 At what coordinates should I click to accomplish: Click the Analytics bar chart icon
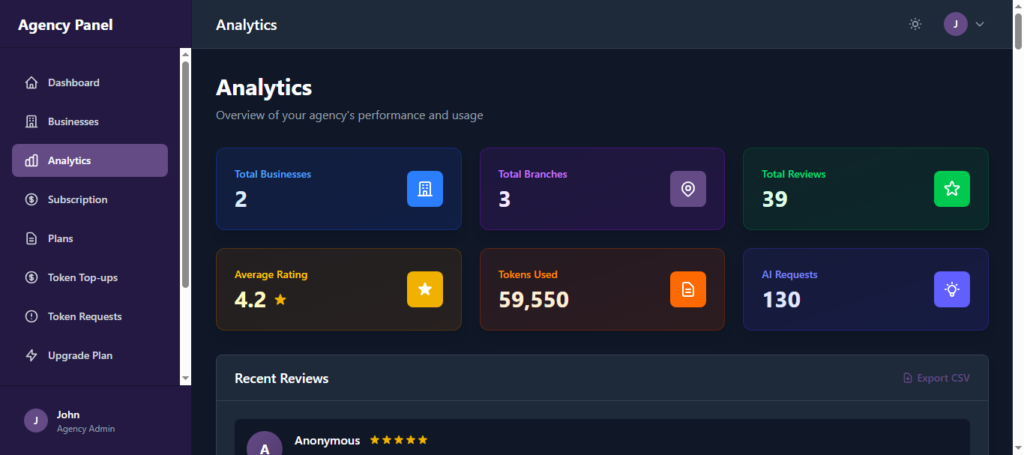(31, 161)
